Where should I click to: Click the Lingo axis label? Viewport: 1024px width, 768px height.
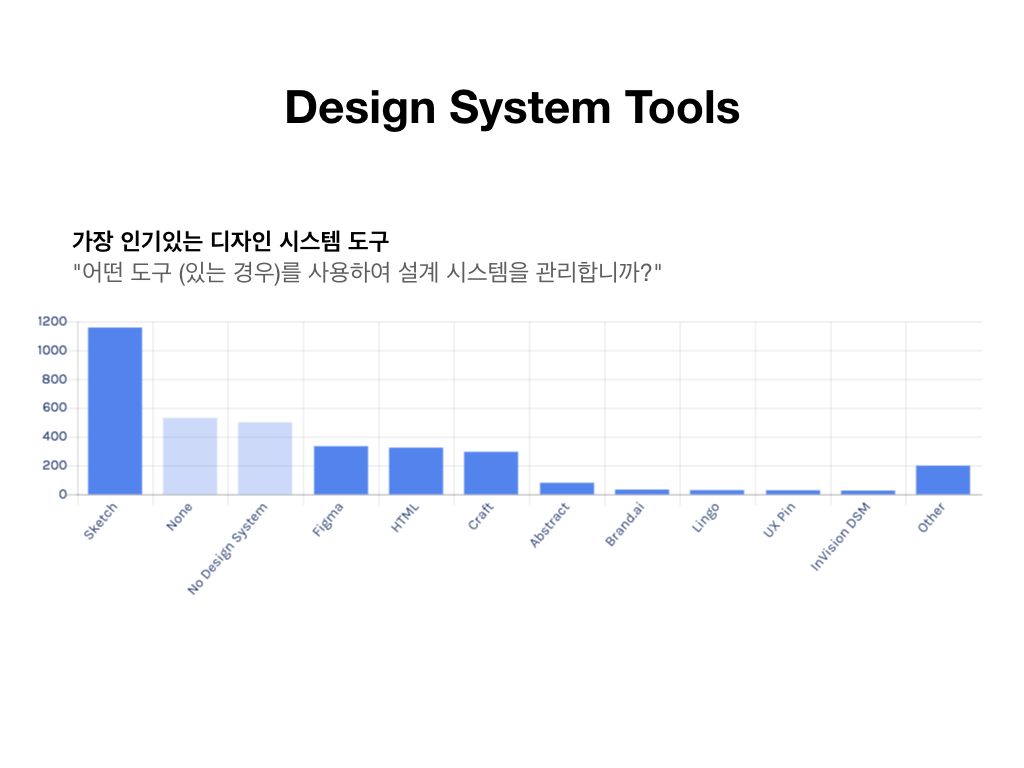click(x=704, y=519)
